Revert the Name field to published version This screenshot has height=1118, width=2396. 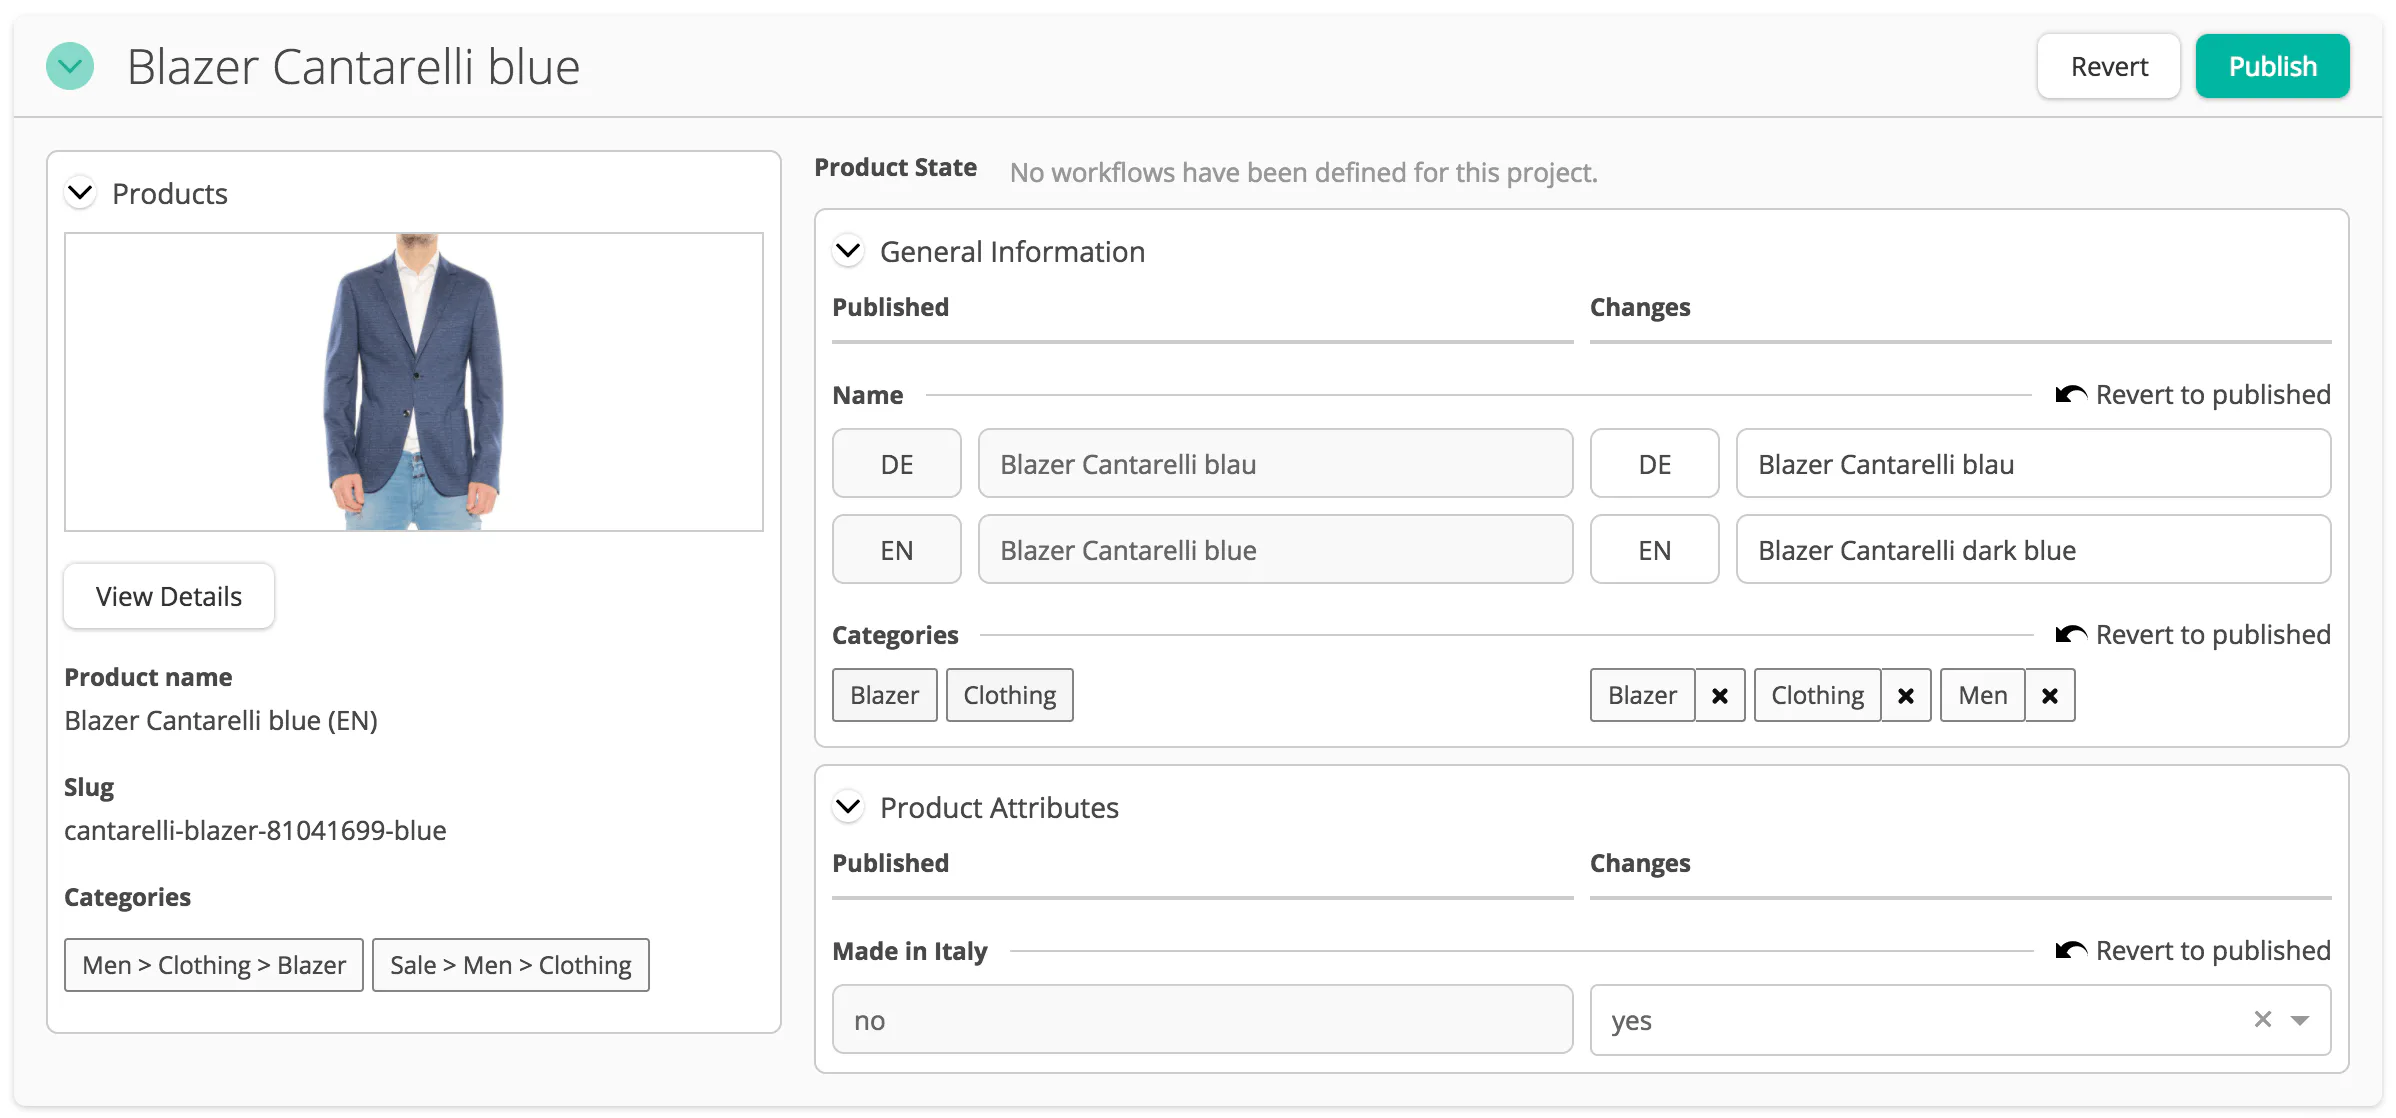[x=2191, y=394]
